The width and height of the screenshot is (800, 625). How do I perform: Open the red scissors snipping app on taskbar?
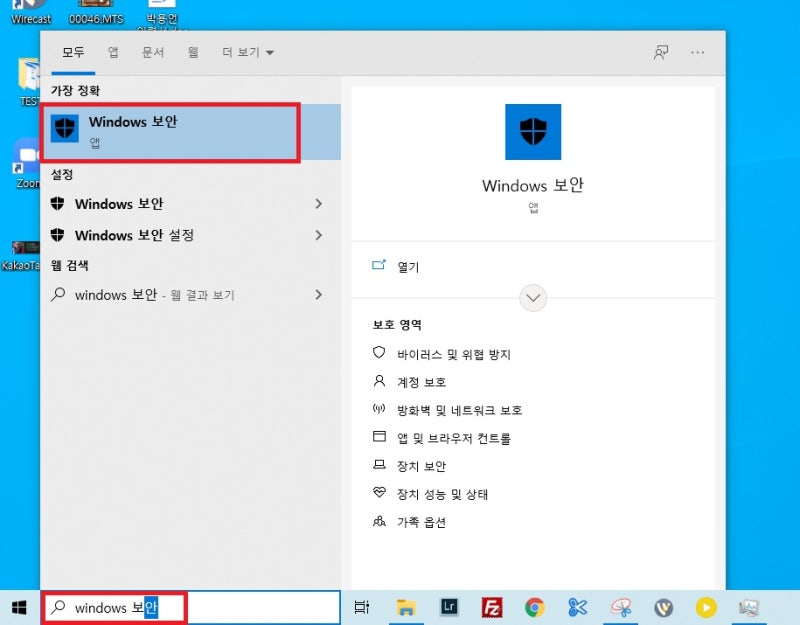pyautogui.click(x=621, y=607)
